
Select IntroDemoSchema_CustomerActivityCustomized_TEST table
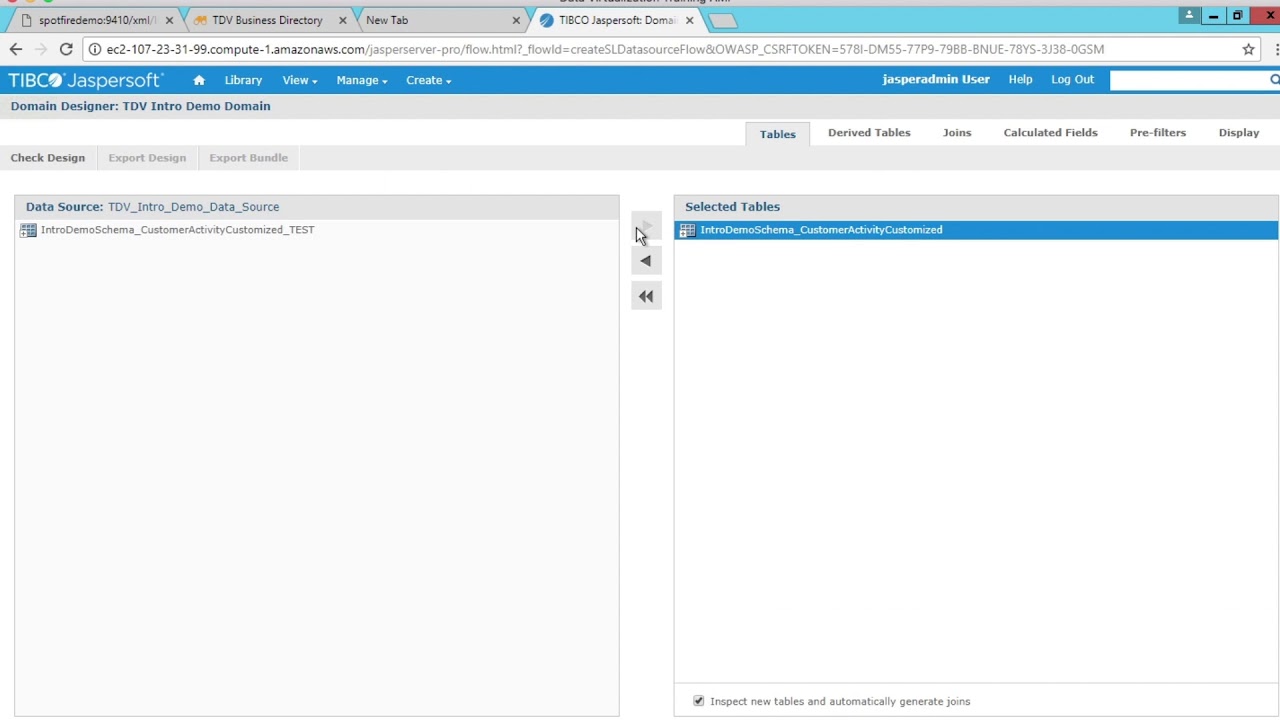(x=317, y=230)
